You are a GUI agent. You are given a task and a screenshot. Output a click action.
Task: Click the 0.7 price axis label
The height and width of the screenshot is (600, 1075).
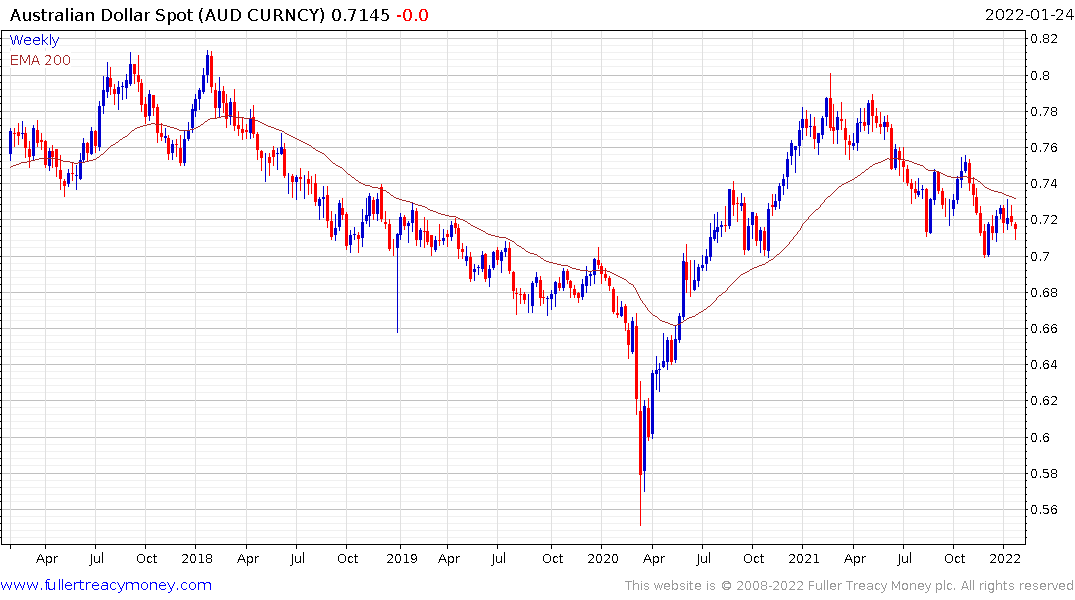pos(1040,256)
